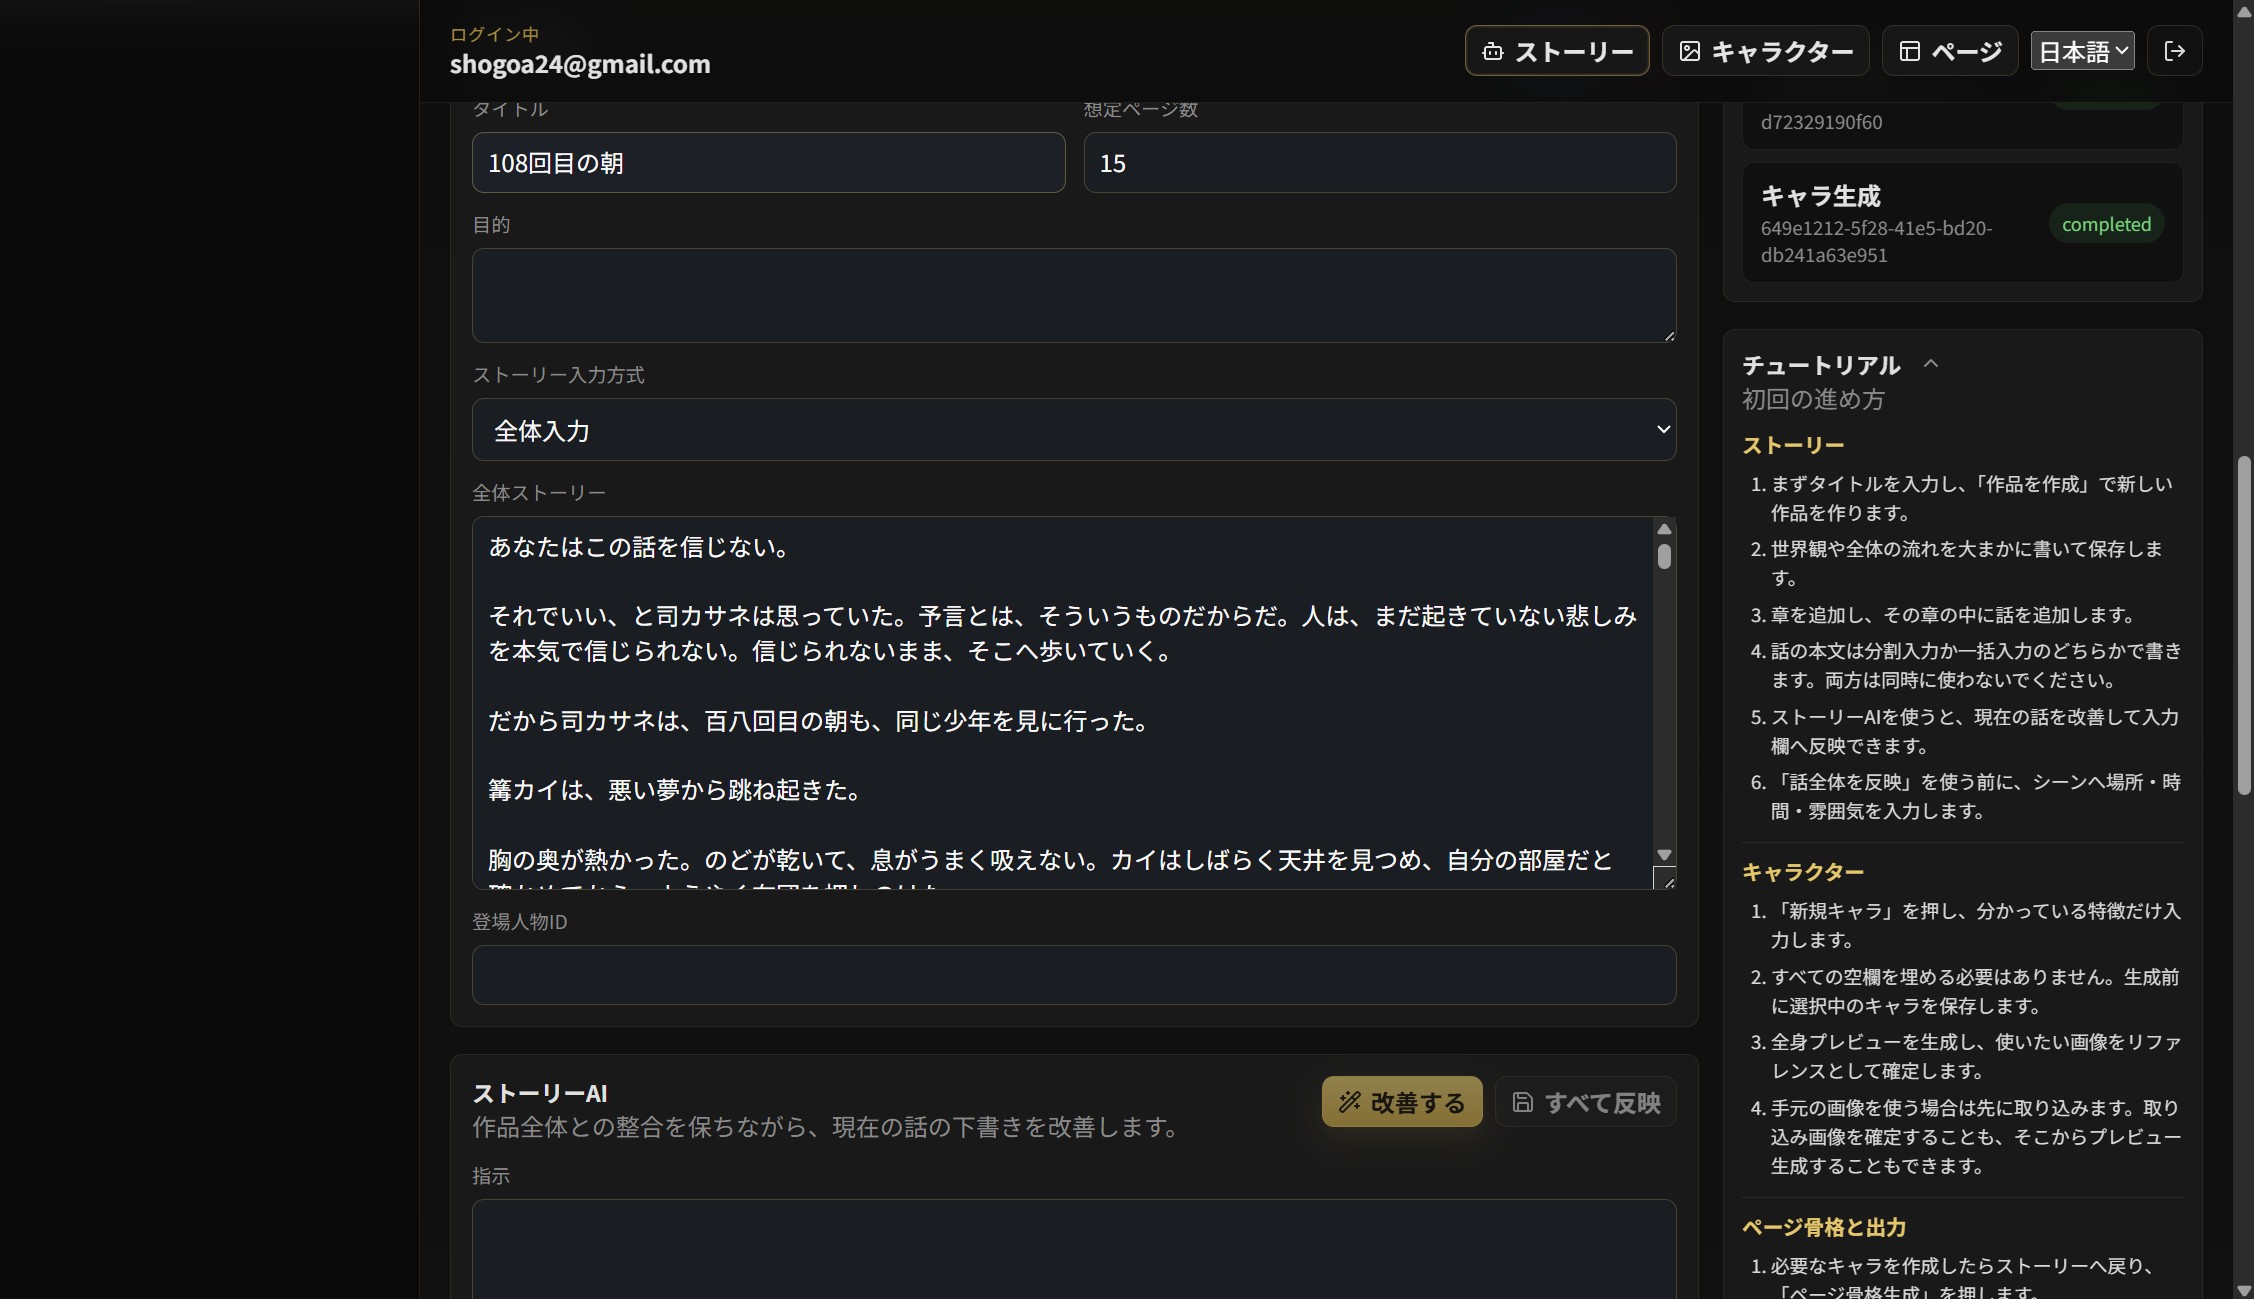The image size is (2254, 1299).
Task: Collapse the チュートリアル section chevron
Action: (x=1931, y=364)
